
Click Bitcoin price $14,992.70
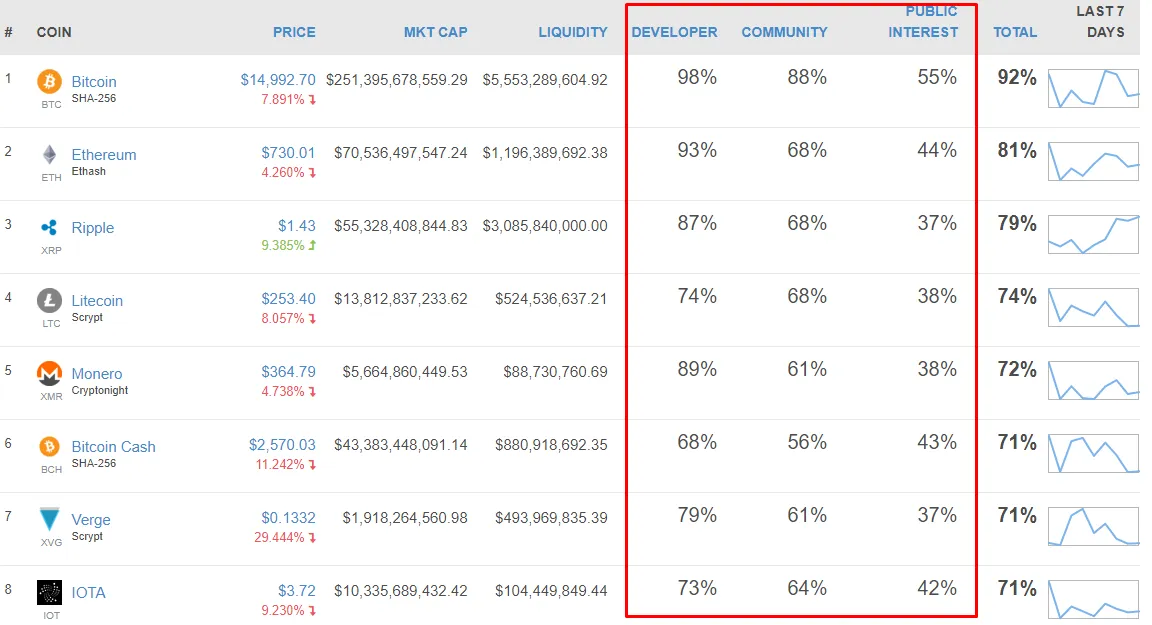[278, 79]
